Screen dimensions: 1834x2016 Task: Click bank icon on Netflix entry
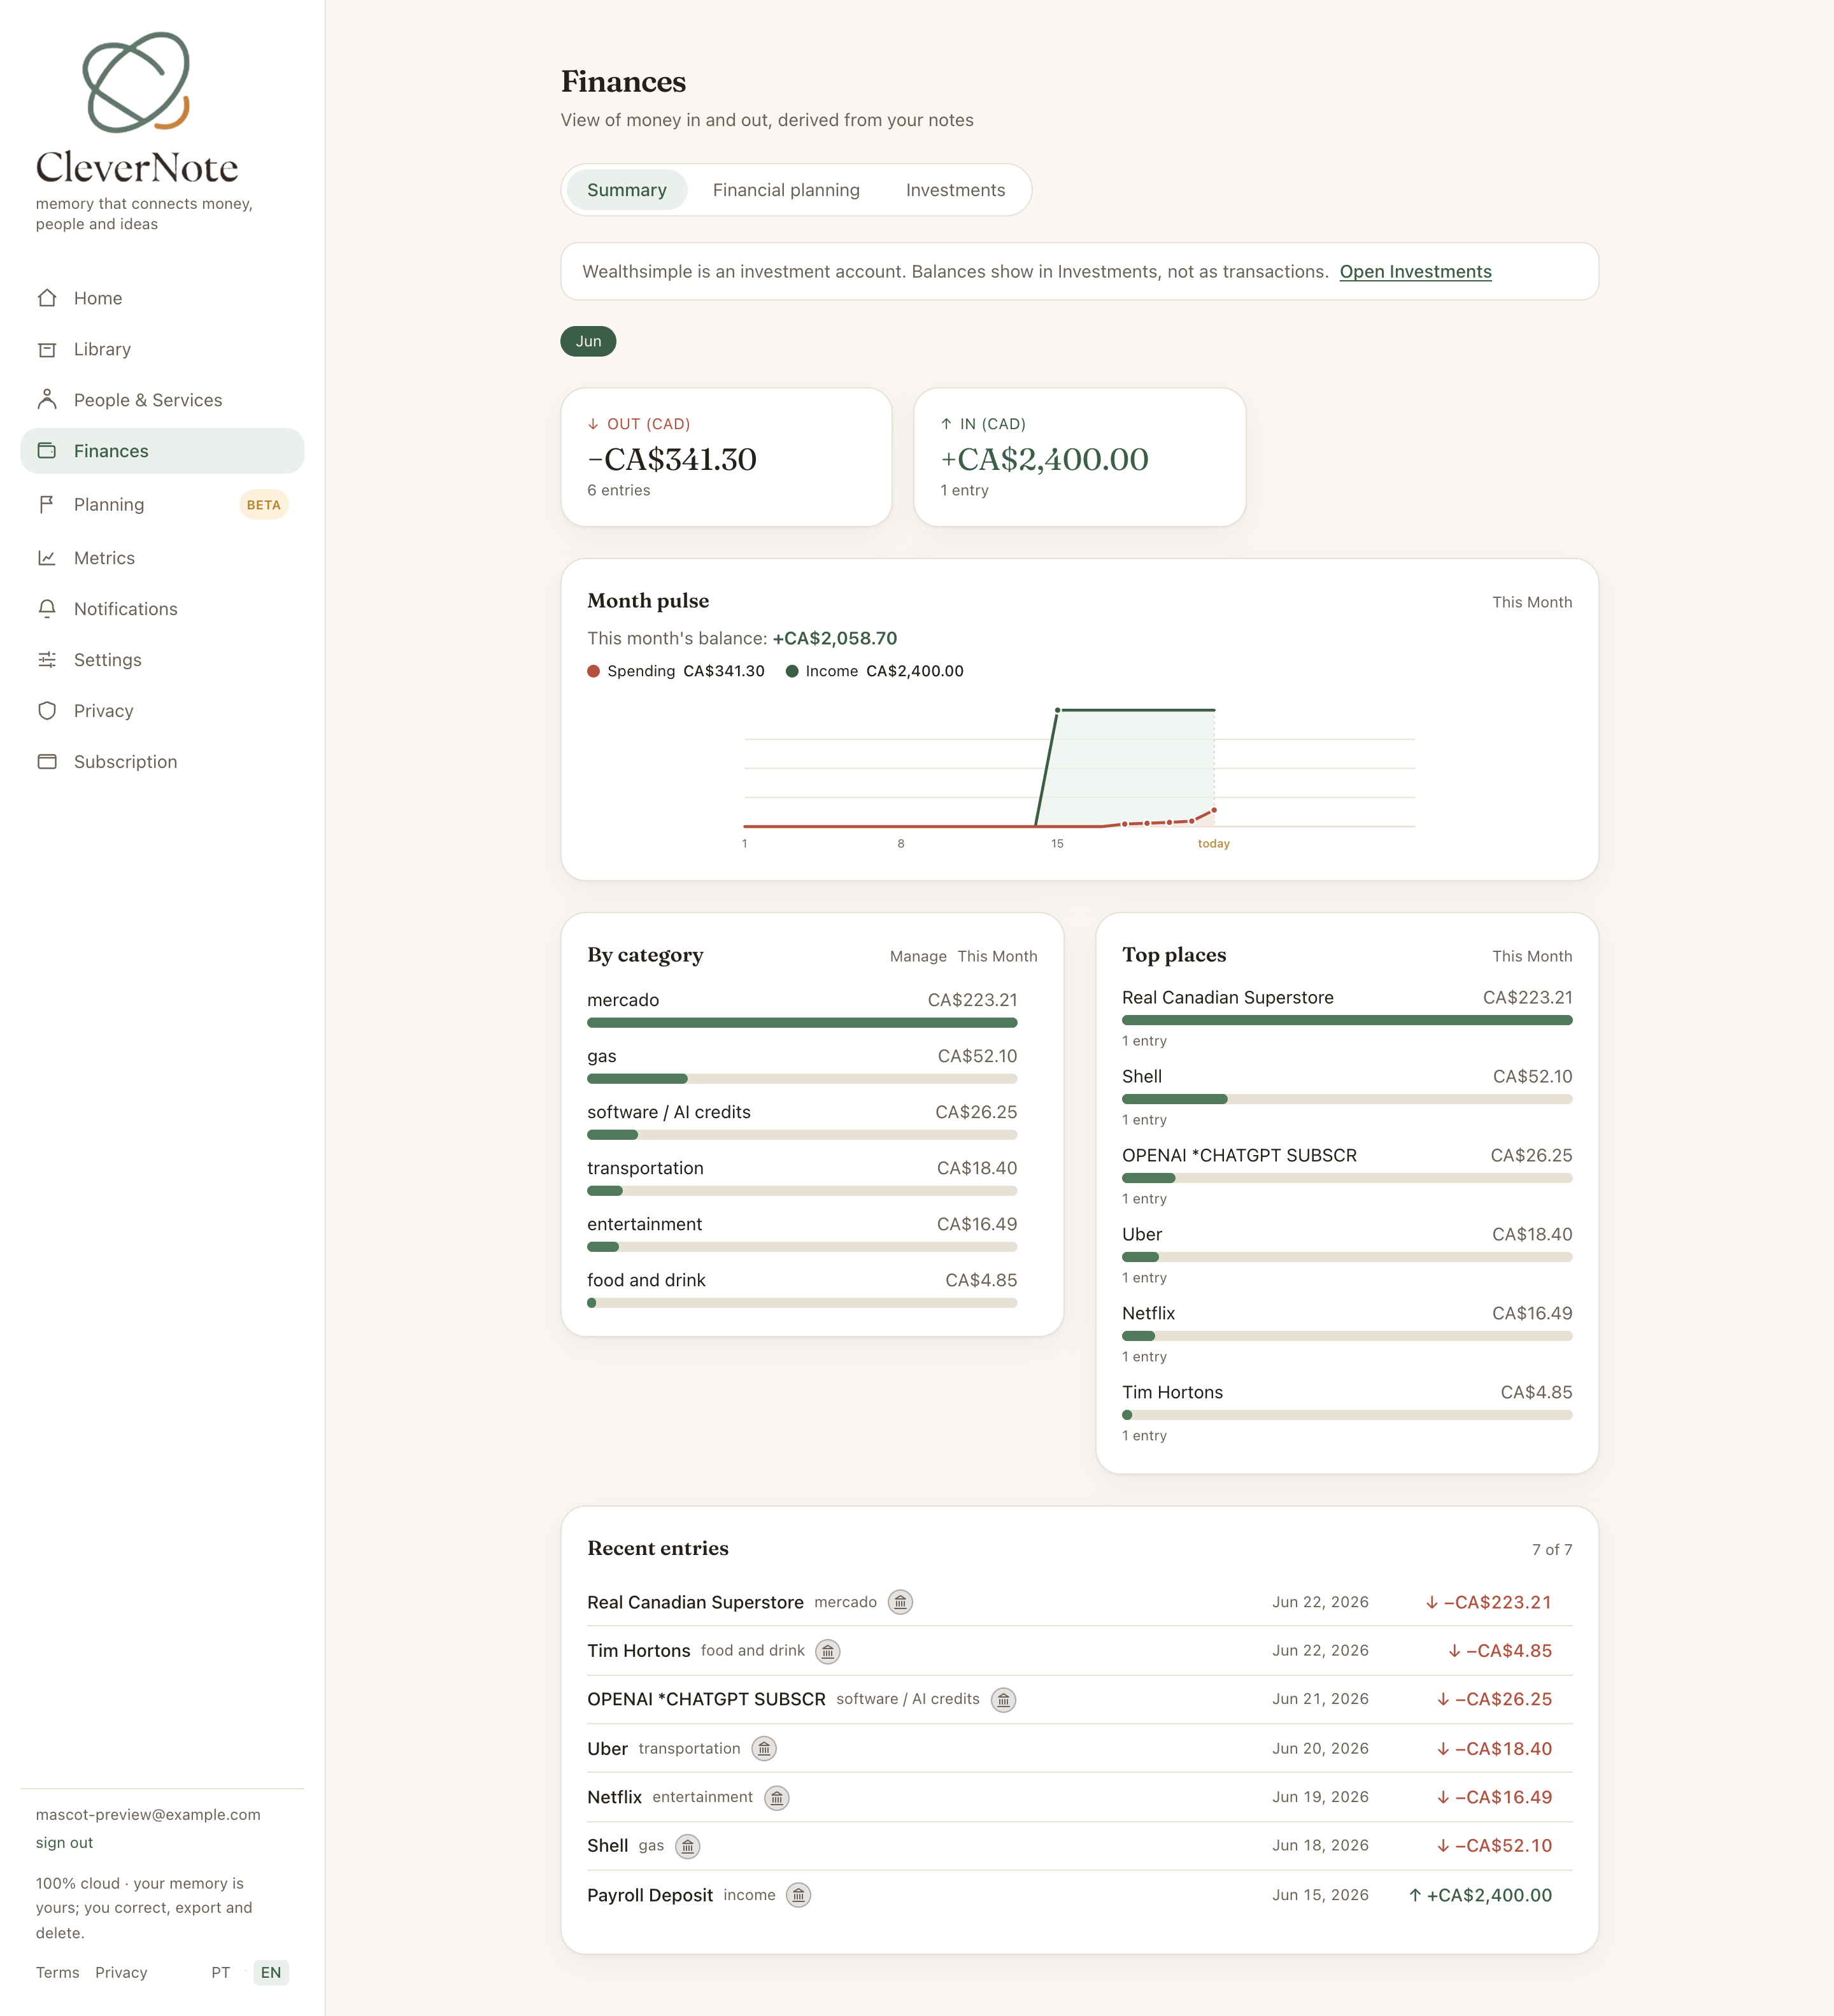[x=777, y=1798]
